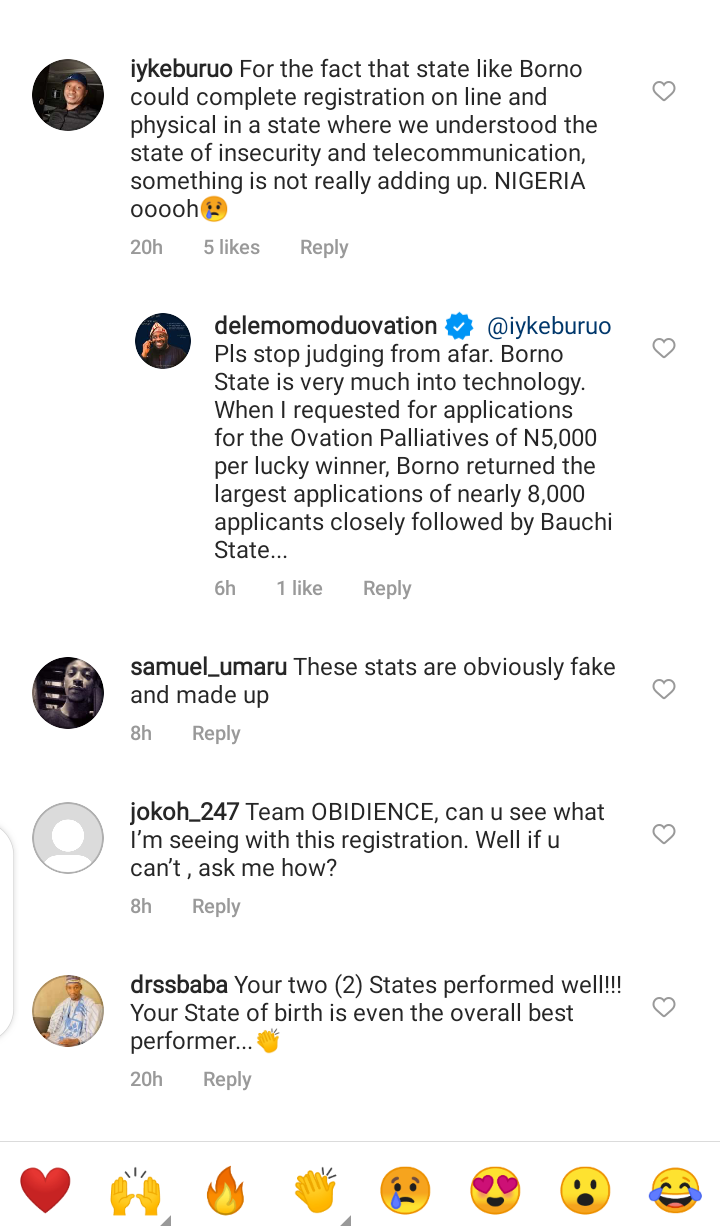Tap the crying face emoji
The height and width of the screenshot is (1231, 720).
[405, 1190]
